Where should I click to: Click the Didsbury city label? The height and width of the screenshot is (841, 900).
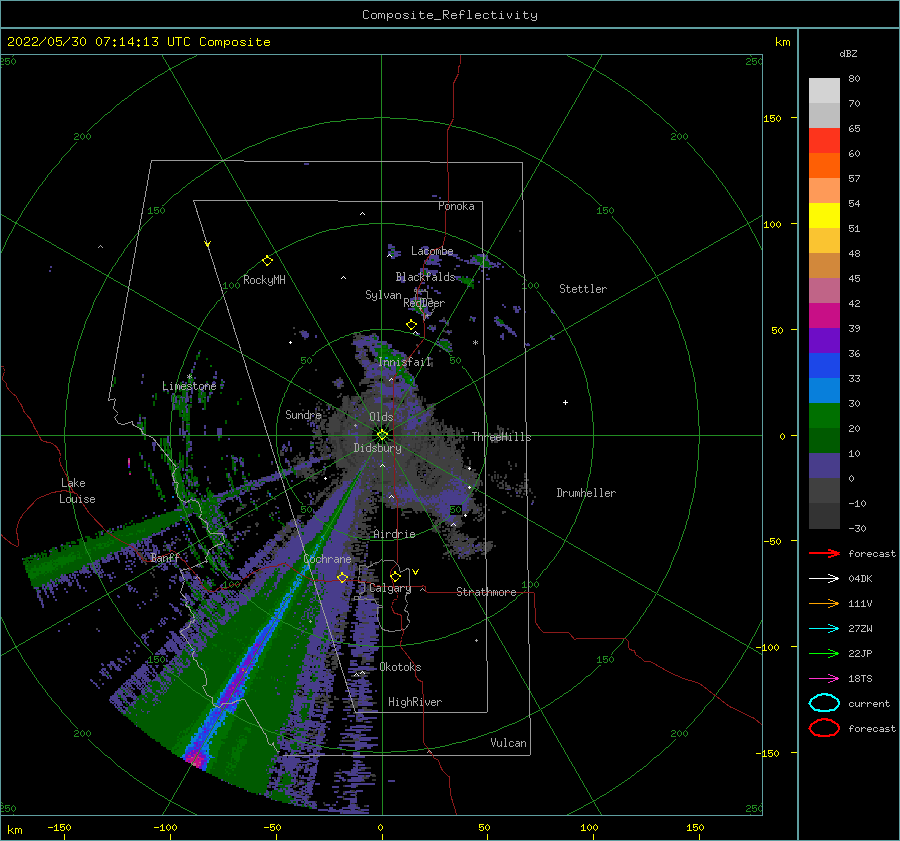point(377,448)
